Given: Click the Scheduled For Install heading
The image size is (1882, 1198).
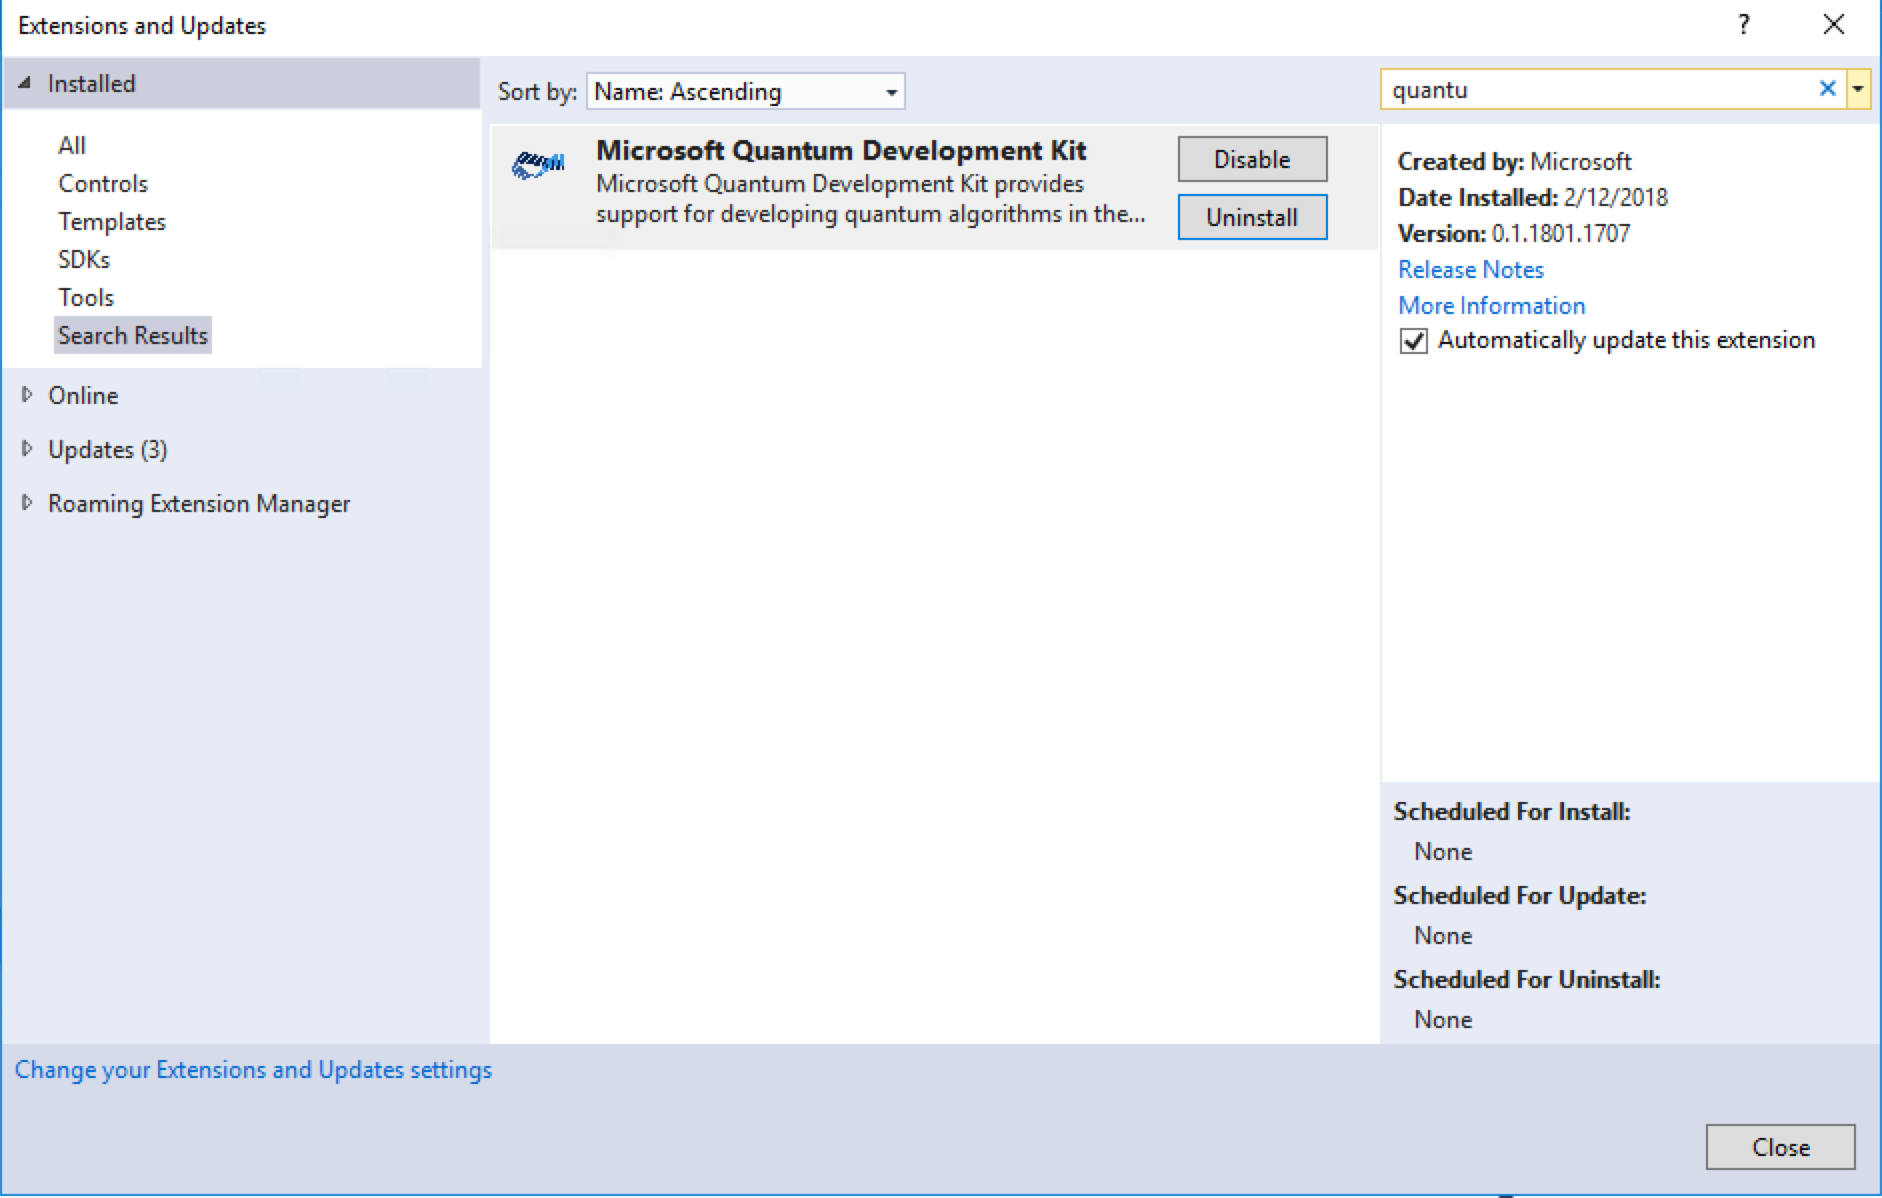Looking at the screenshot, I should pyautogui.click(x=1512, y=811).
